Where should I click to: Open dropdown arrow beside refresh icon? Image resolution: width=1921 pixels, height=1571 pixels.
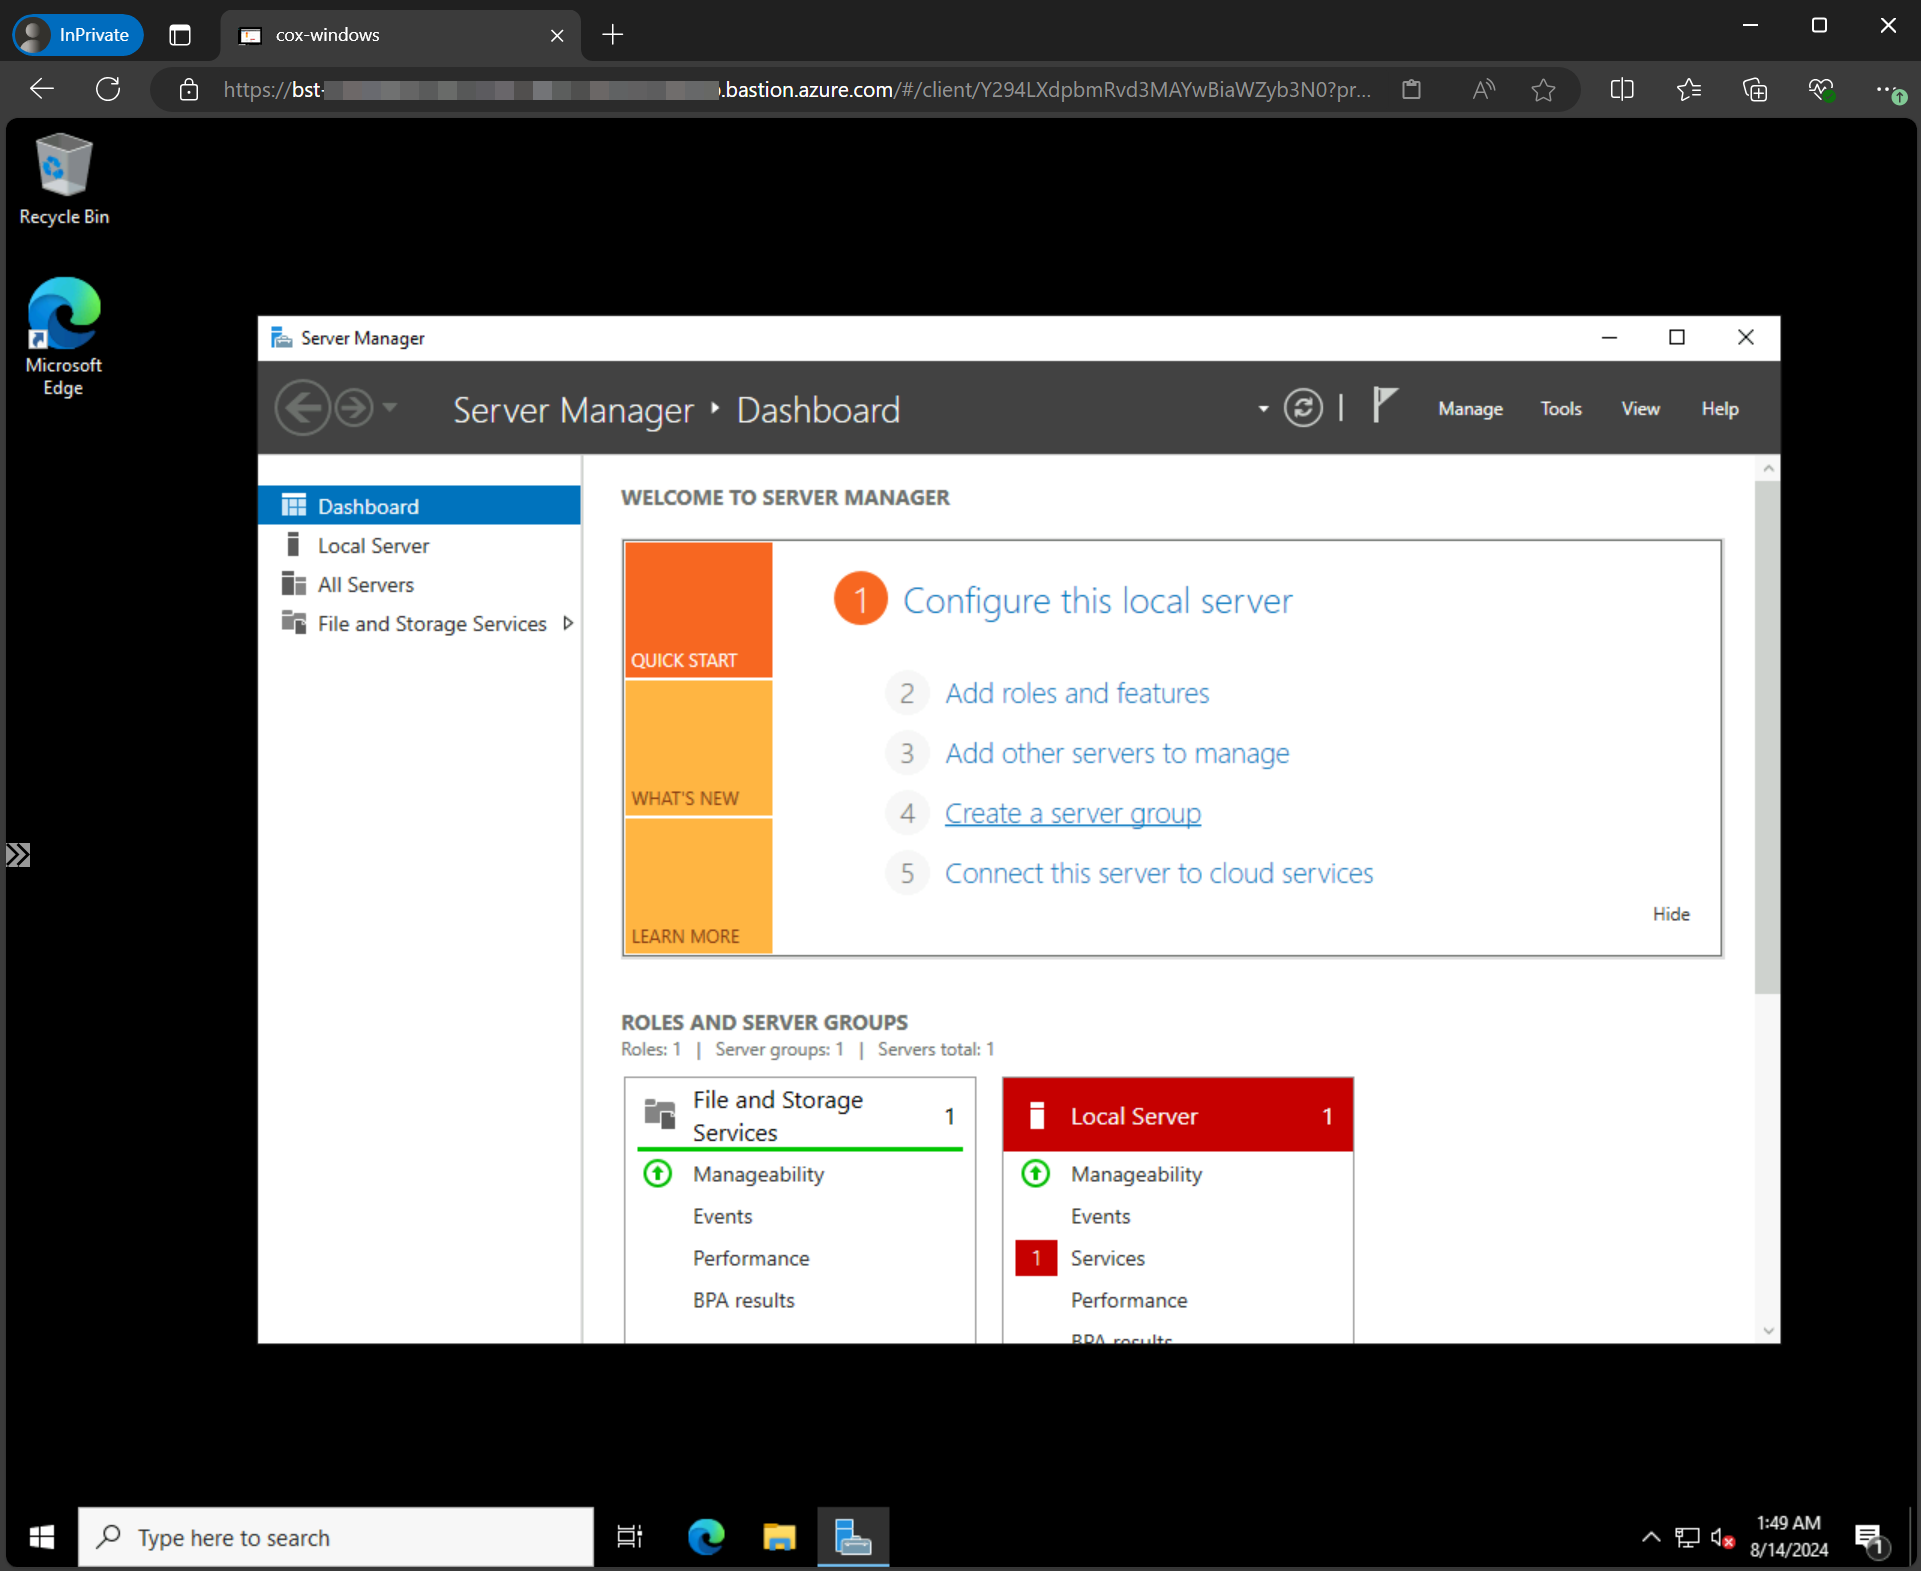(x=1263, y=408)
